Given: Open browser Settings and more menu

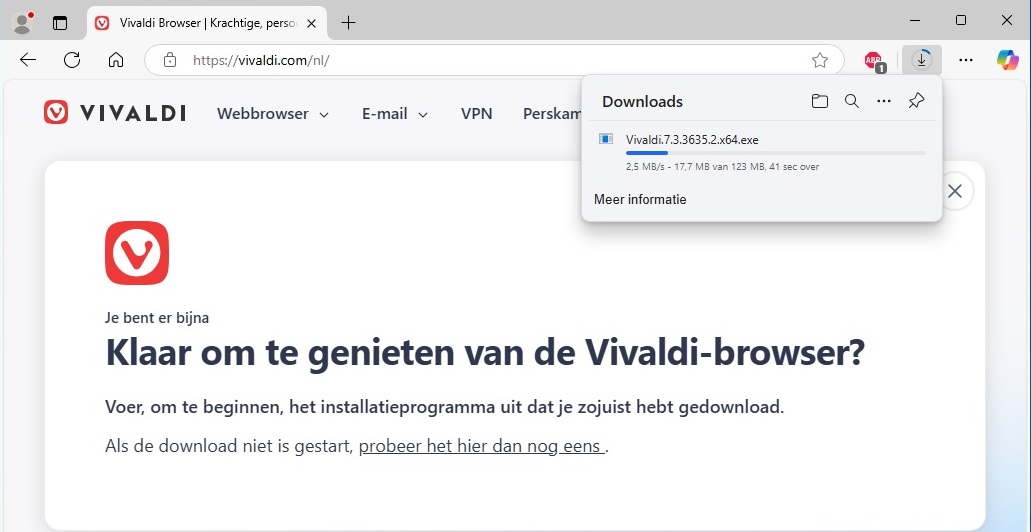Looking at the screenshot, I should (x=965, y=60).
